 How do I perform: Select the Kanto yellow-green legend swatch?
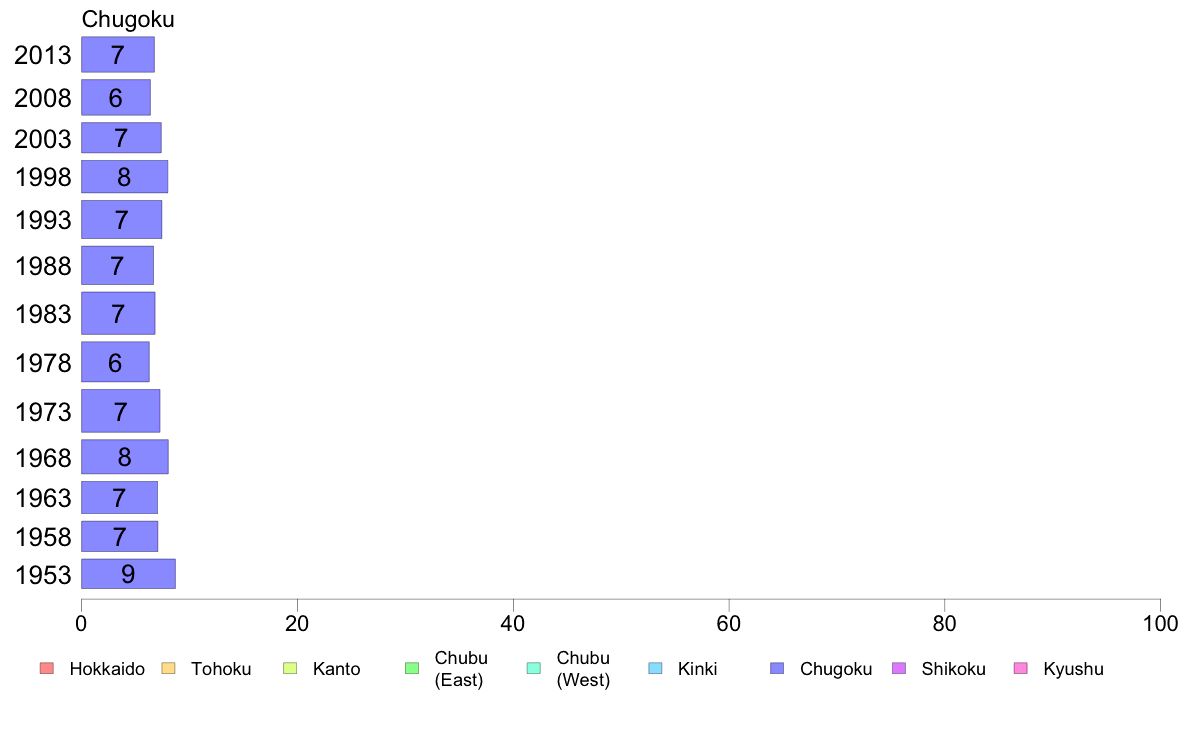tap(290, 668)
